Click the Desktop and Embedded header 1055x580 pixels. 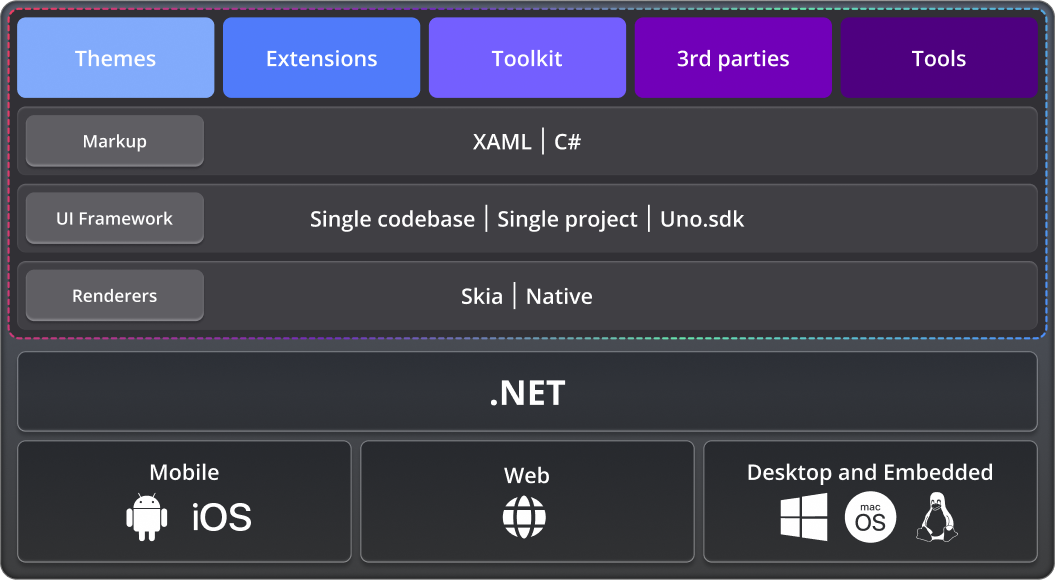[x=870, y=472]
